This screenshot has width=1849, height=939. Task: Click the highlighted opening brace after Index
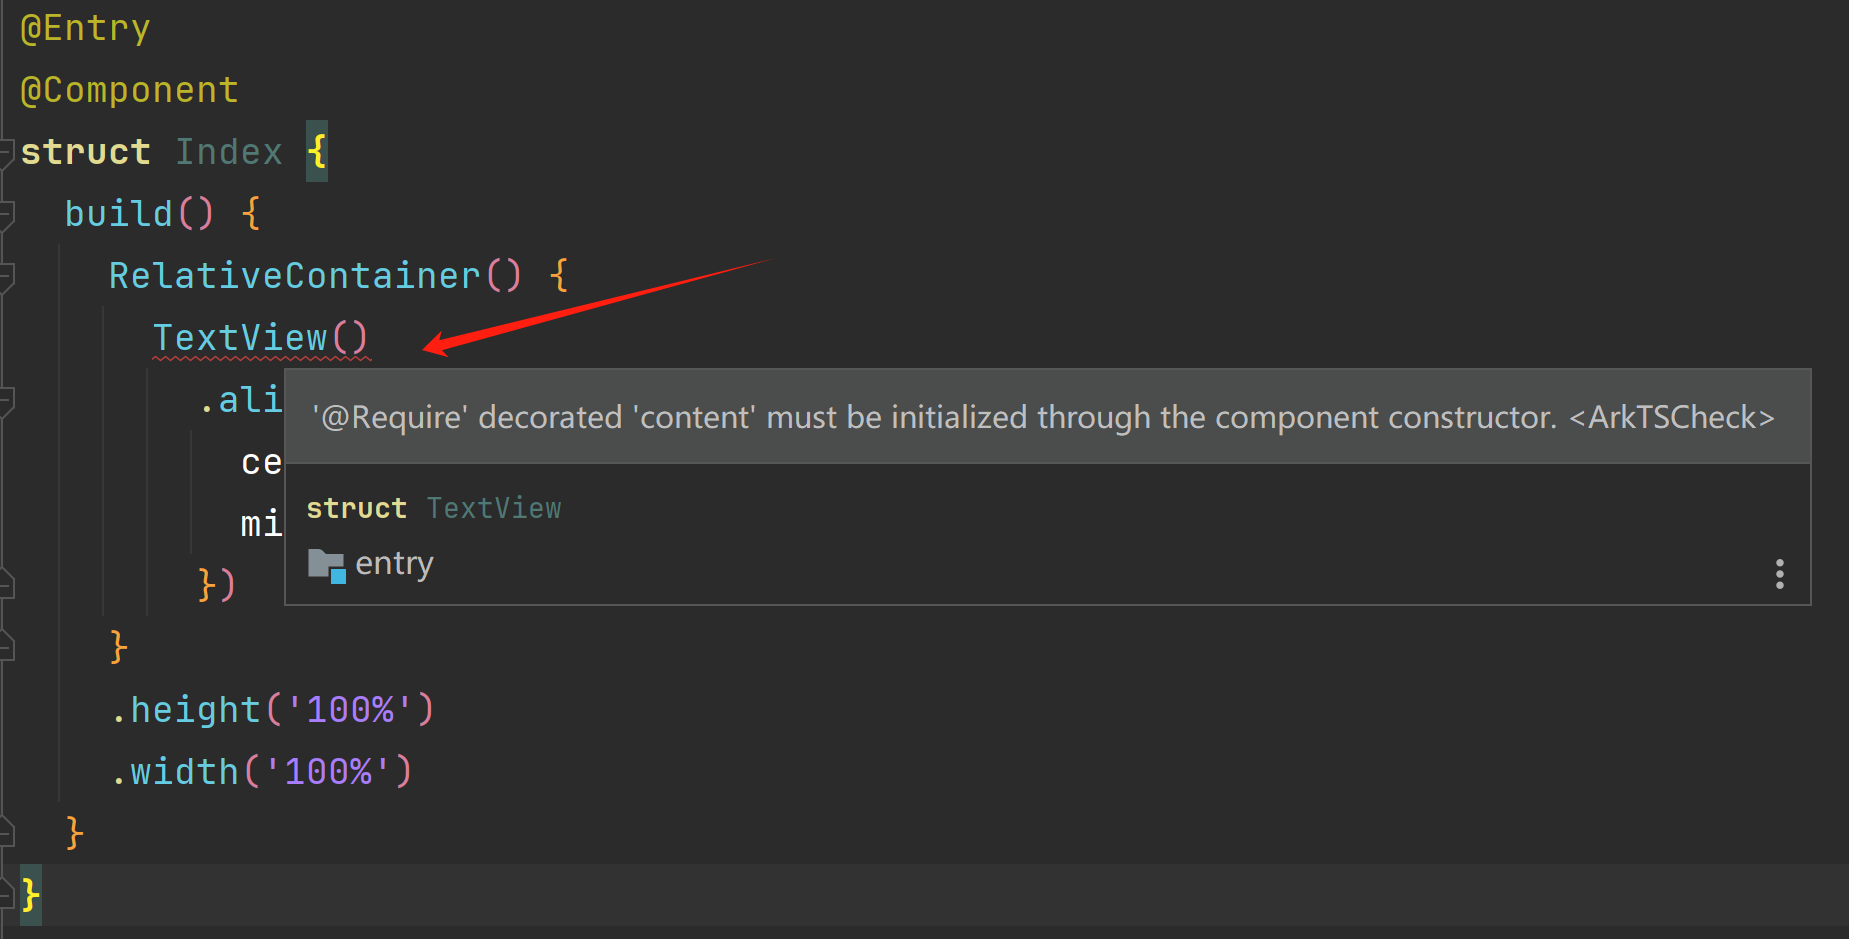point(317,152)
